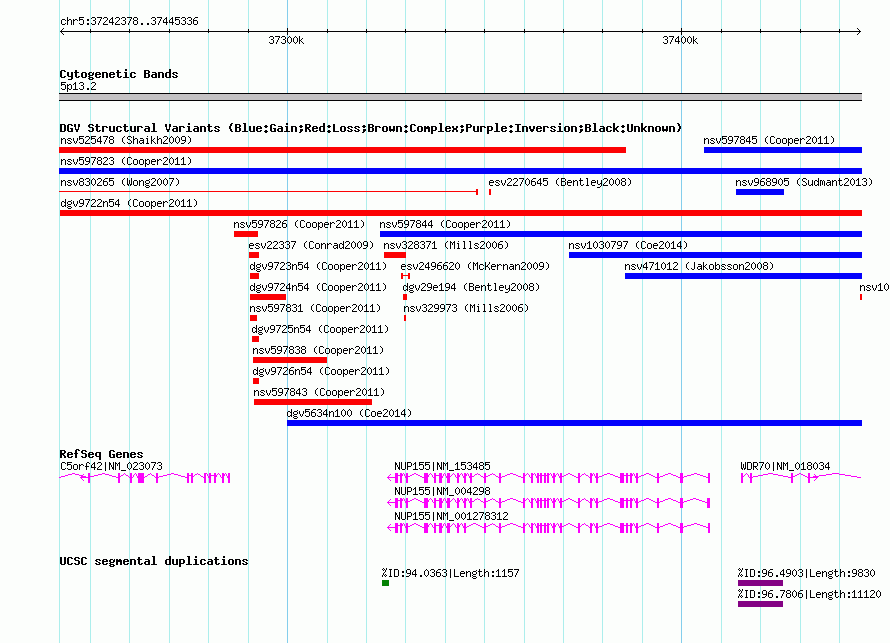The image size is (890, 643).
Task: Click purple duplication bar under Length:9830
Action: click(x=761, y=583)
